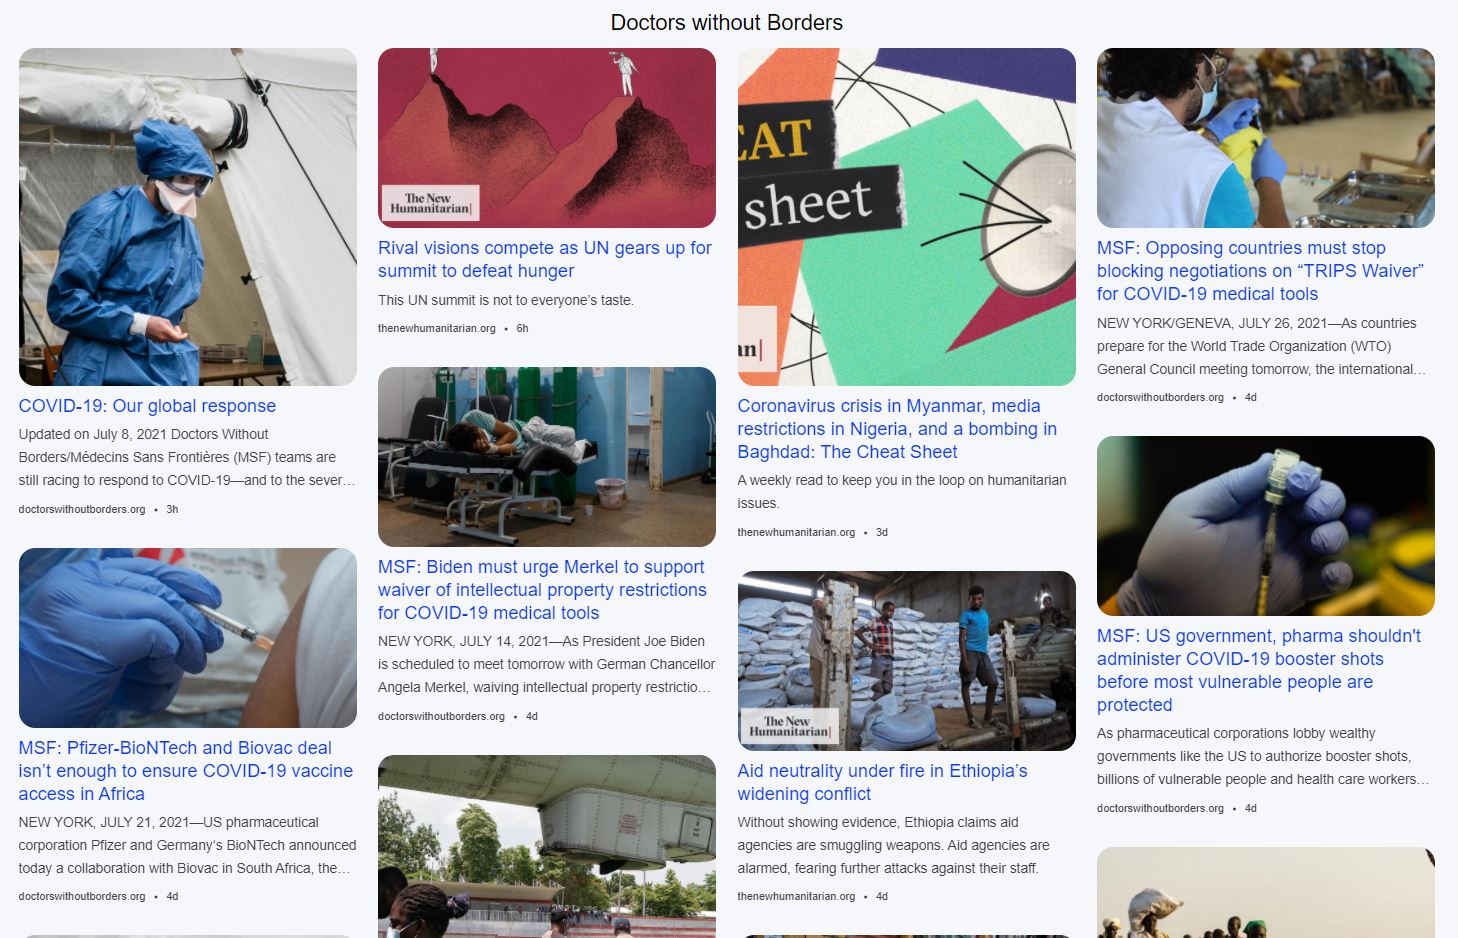Click the 'Doctors without Borders' page heading
Viewport: 1458px width, 938px height.
pyautogui.click(x=727, y=22)
